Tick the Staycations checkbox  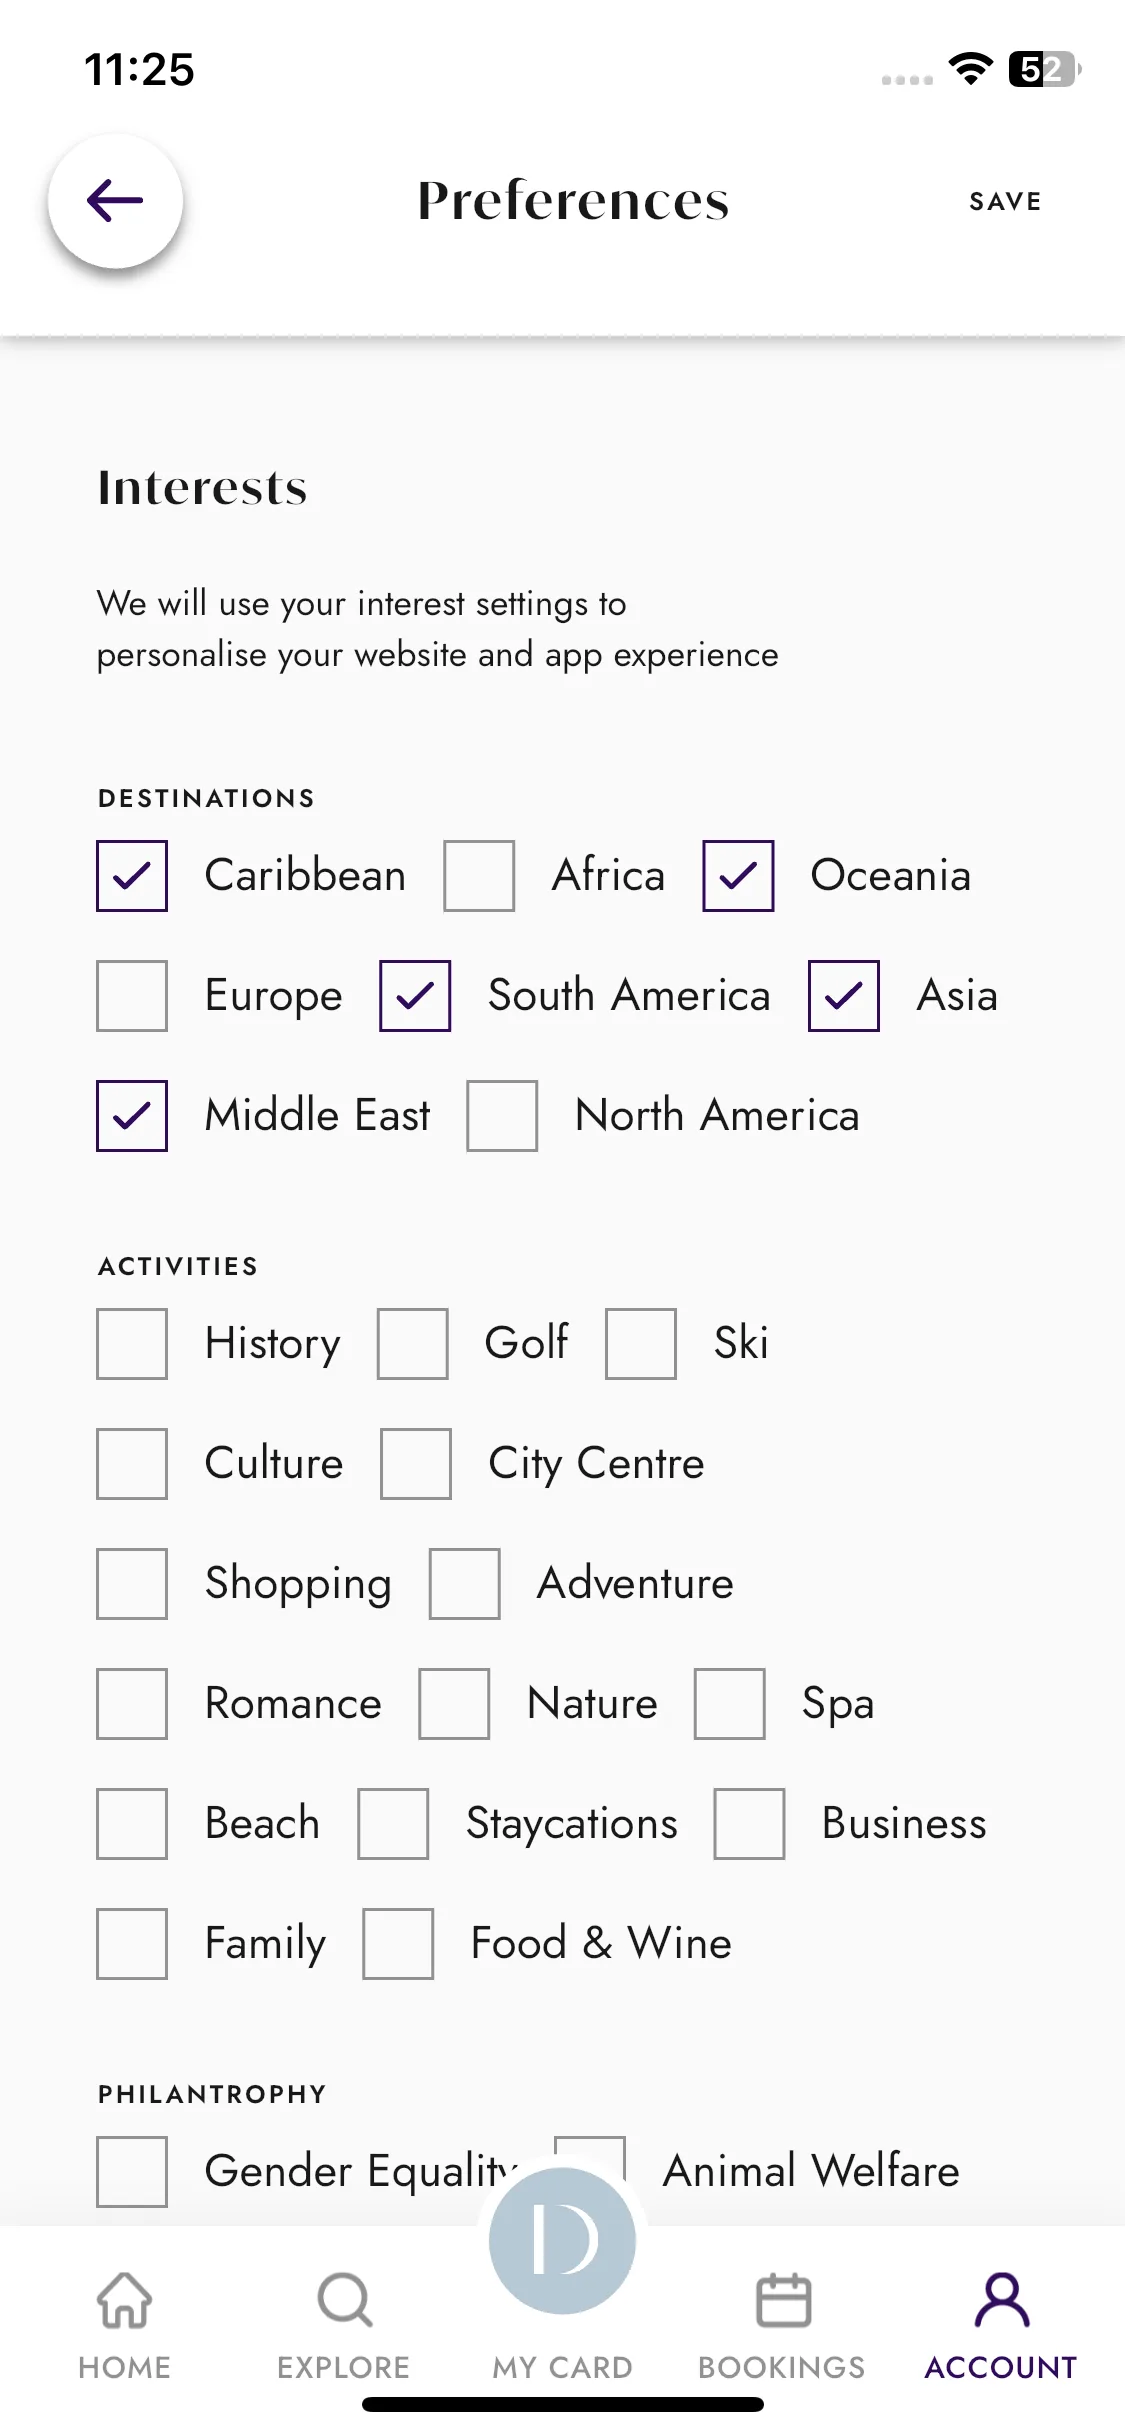pyautogui.click(x=393, y=1824)
